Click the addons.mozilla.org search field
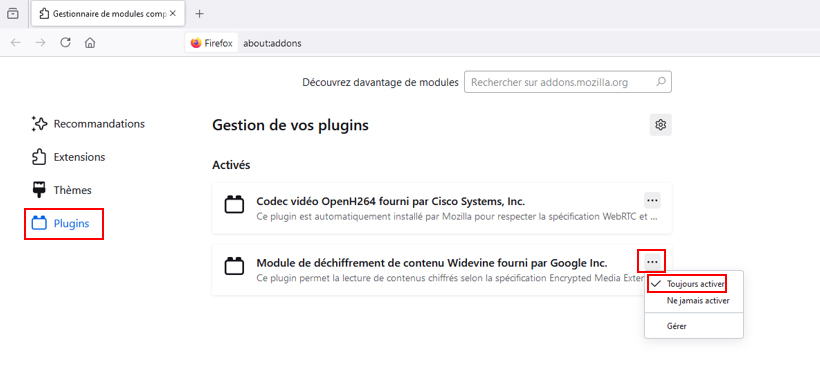This screenshot has width=820, height=382. [567, 82]
